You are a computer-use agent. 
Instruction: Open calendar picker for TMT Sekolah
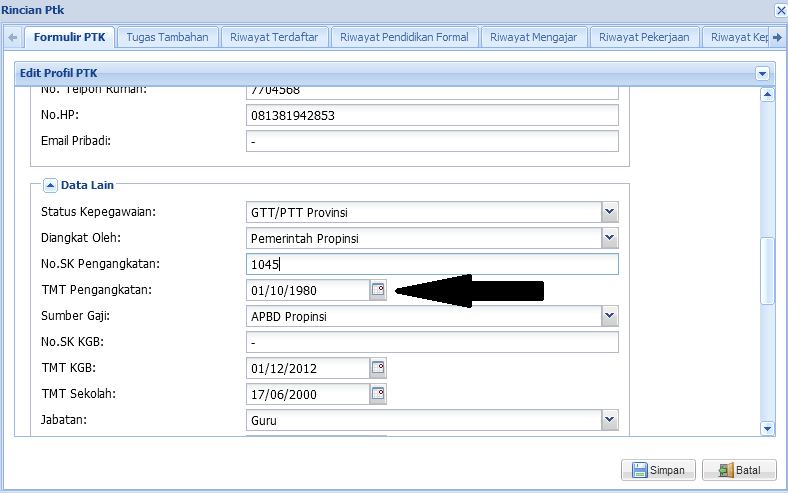(378, 394)
